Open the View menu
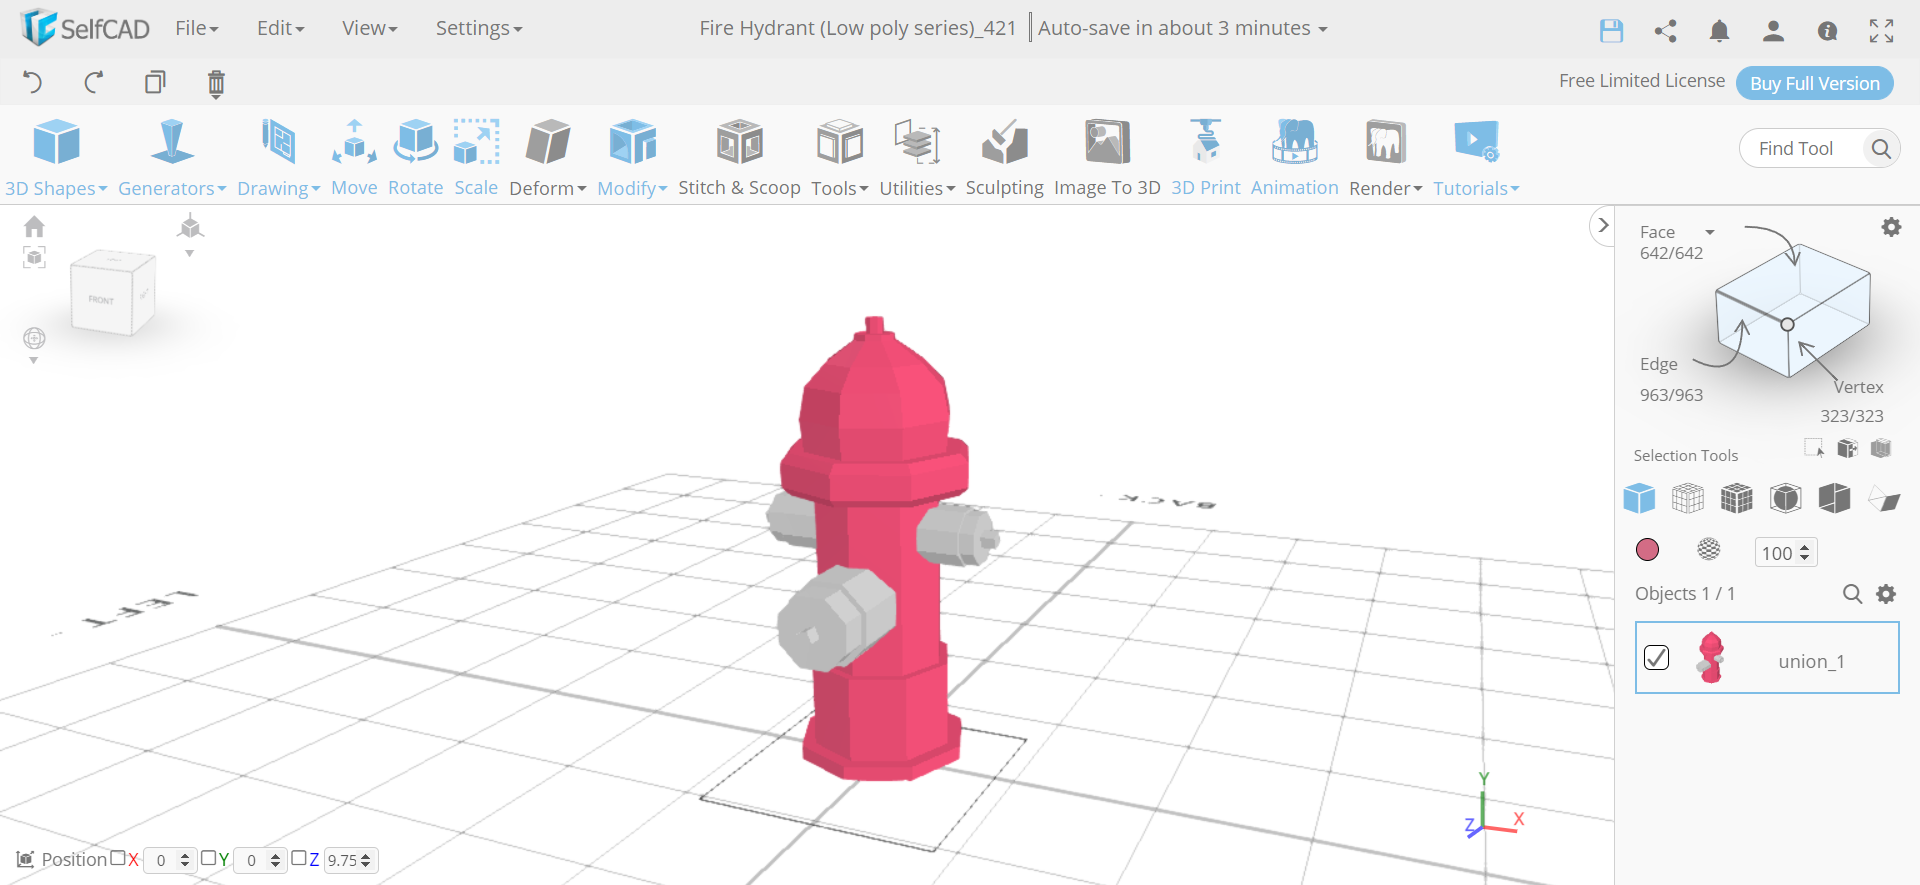The height and width of the screenshot is (885, 1920). (370, 28)
